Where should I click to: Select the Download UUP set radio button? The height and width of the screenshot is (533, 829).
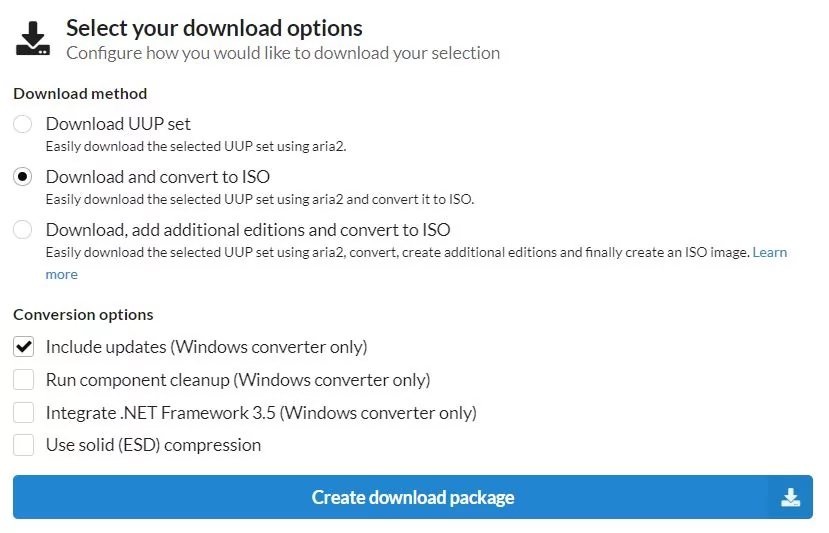pyautogui.click(x=23, y=124)
